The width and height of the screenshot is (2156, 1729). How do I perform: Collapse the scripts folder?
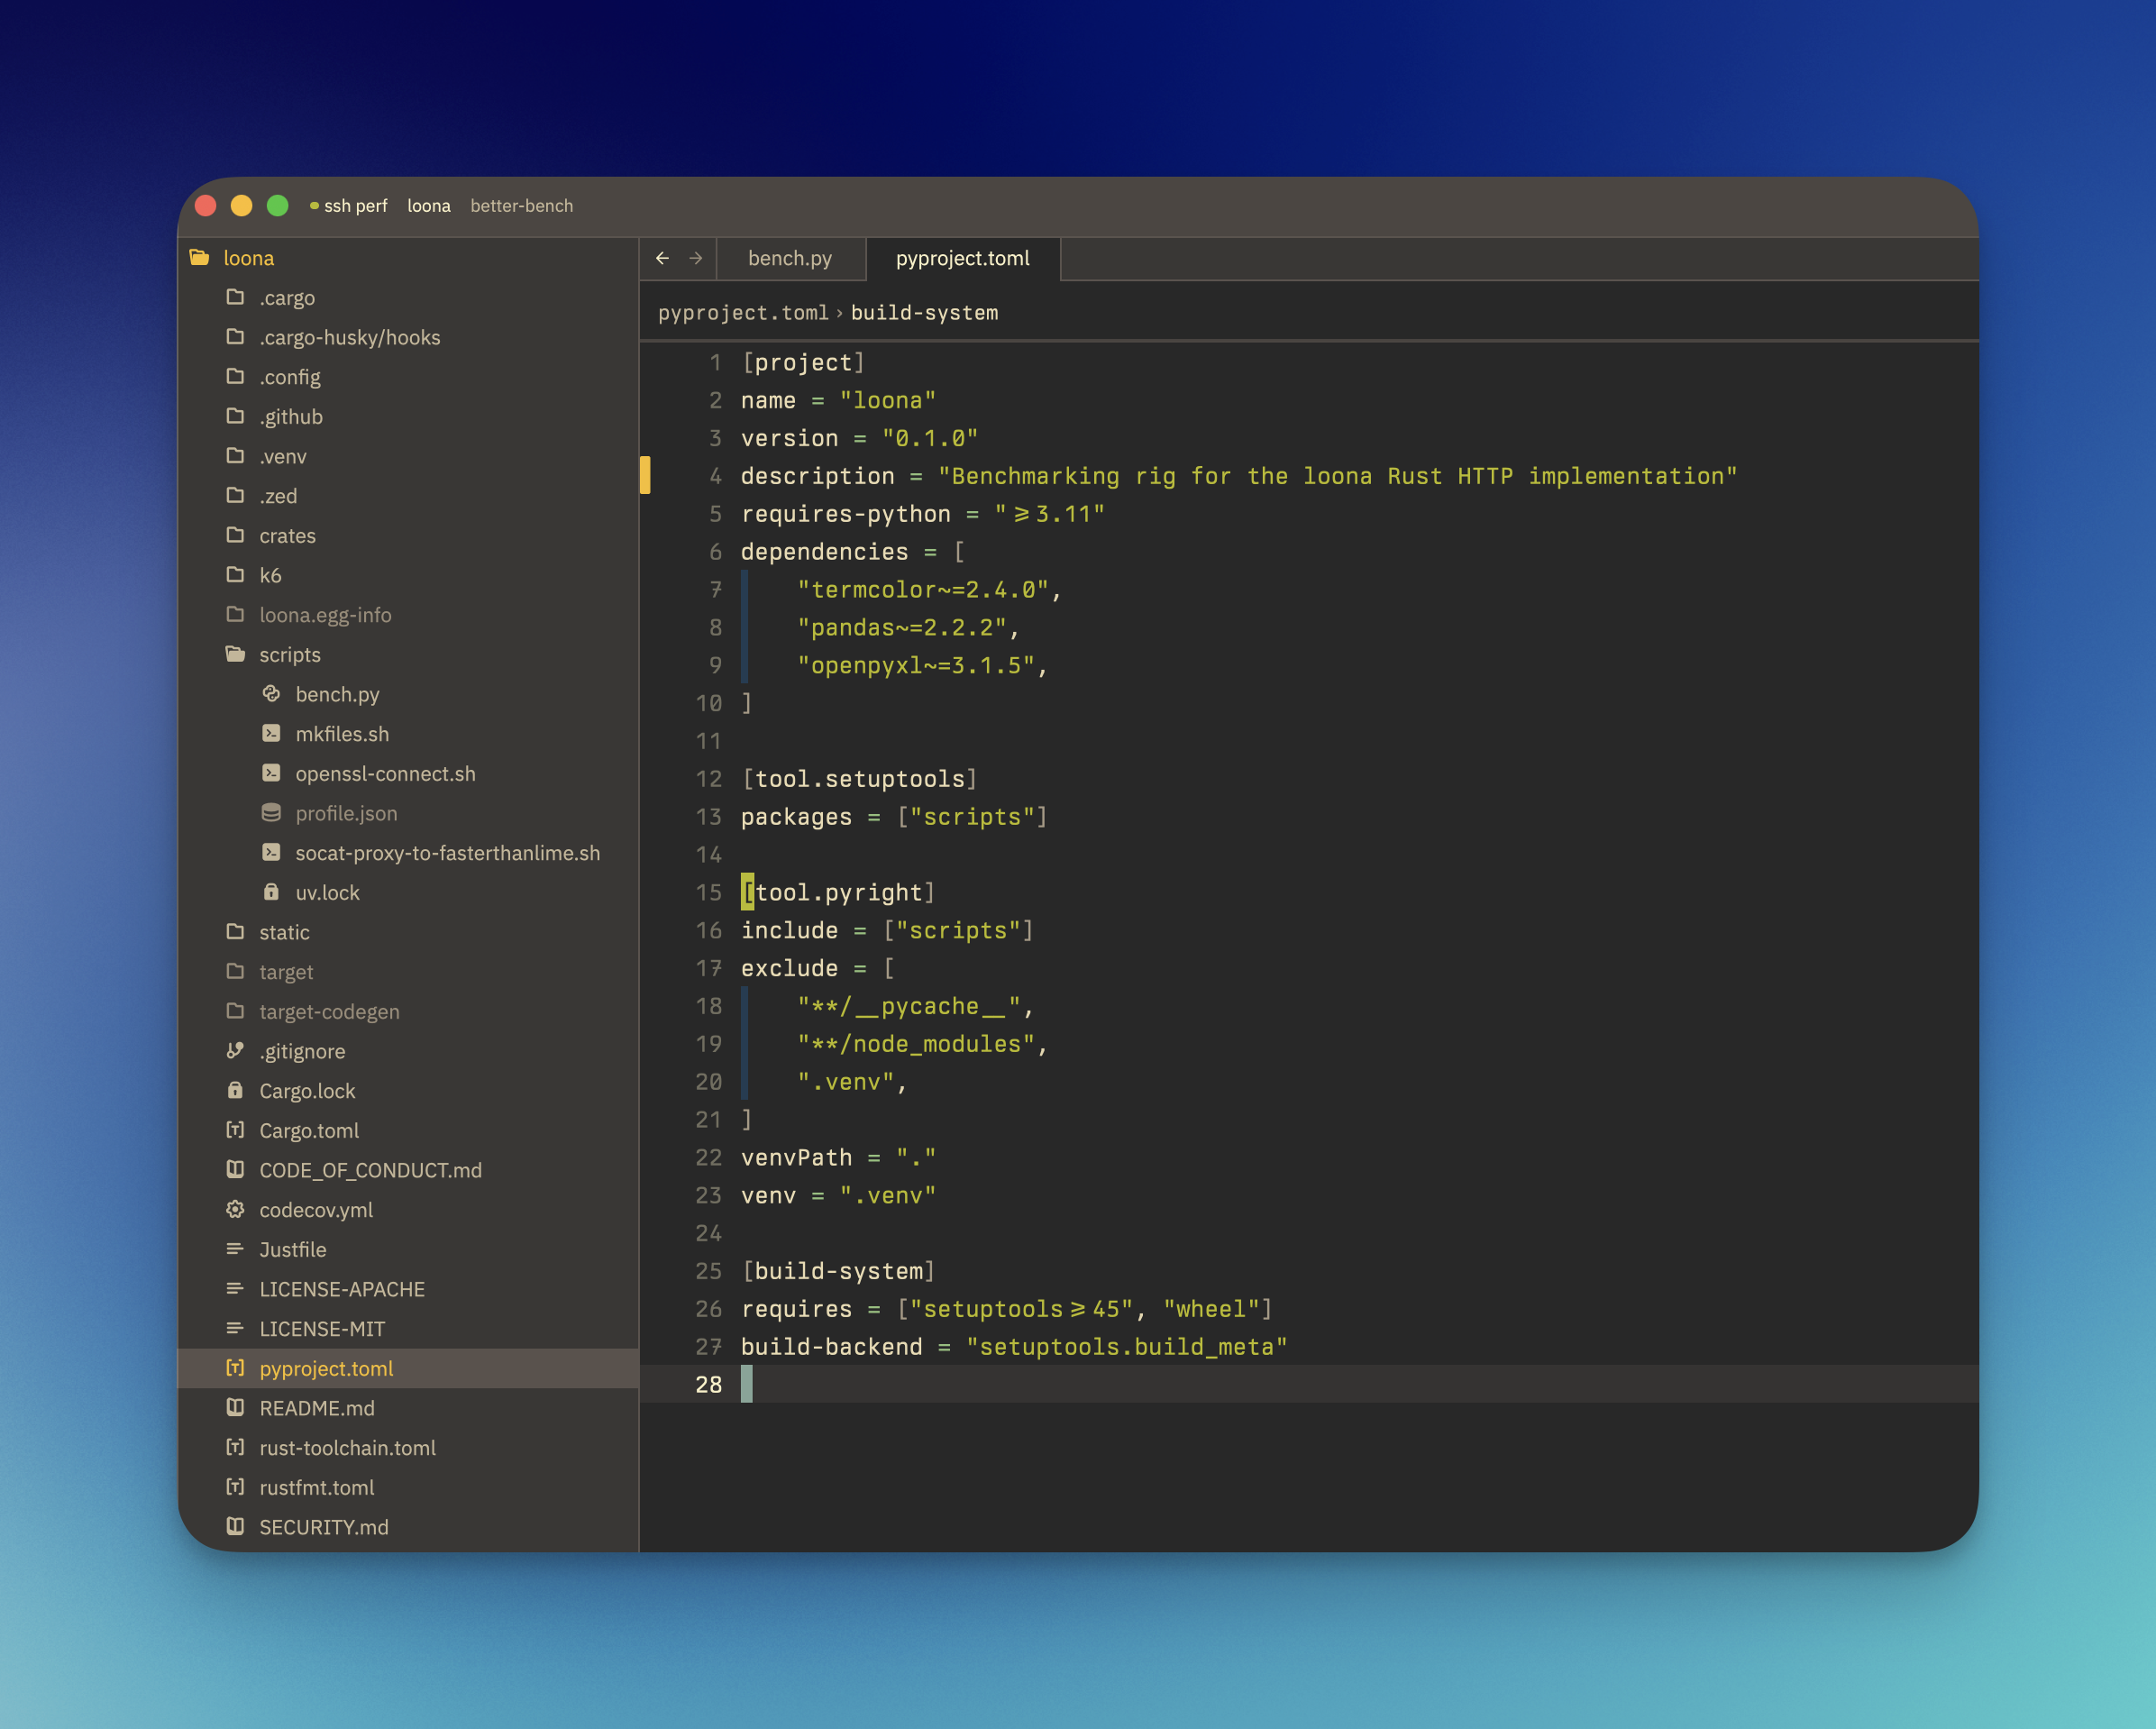pos(288,655)
